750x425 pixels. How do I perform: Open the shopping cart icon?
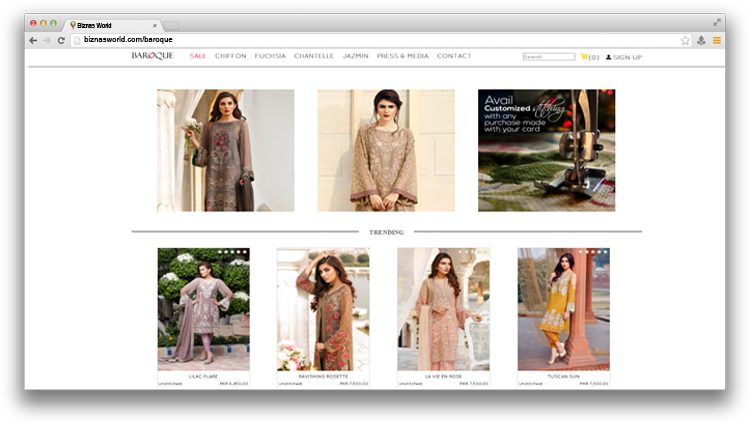584,57
